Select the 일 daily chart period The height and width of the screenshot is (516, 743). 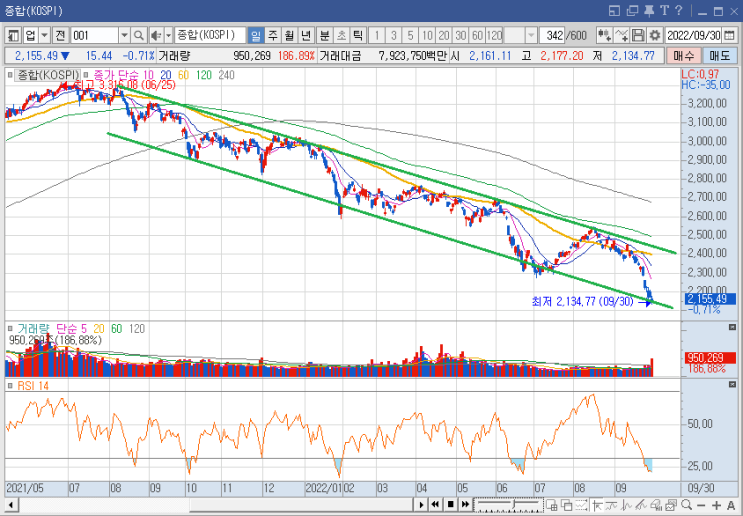[256, 35]
